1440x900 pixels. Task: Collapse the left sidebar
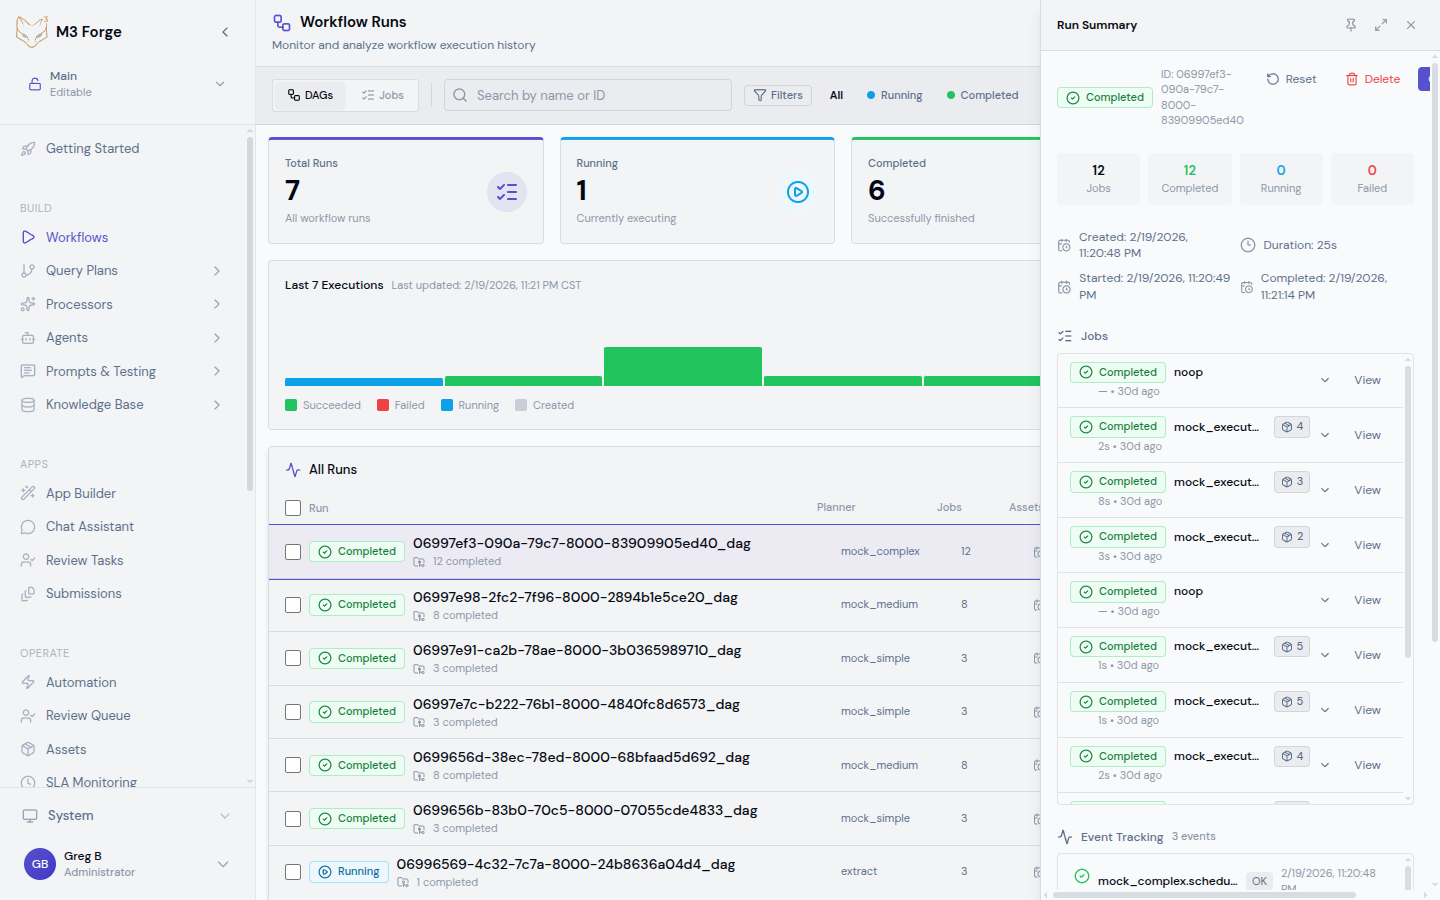click(x=225, y=31)
